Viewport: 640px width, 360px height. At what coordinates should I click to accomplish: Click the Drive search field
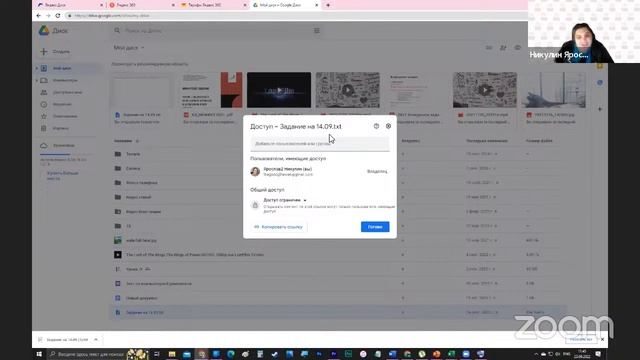pyautogui.click(x=216, y=31)
